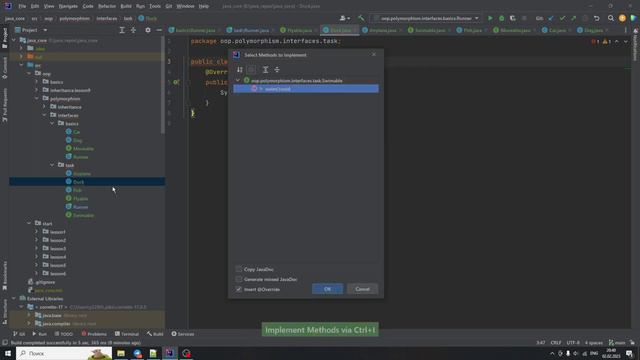640x360 pixels.
Task: Open the Navigate menu
Action: point(68,6)
